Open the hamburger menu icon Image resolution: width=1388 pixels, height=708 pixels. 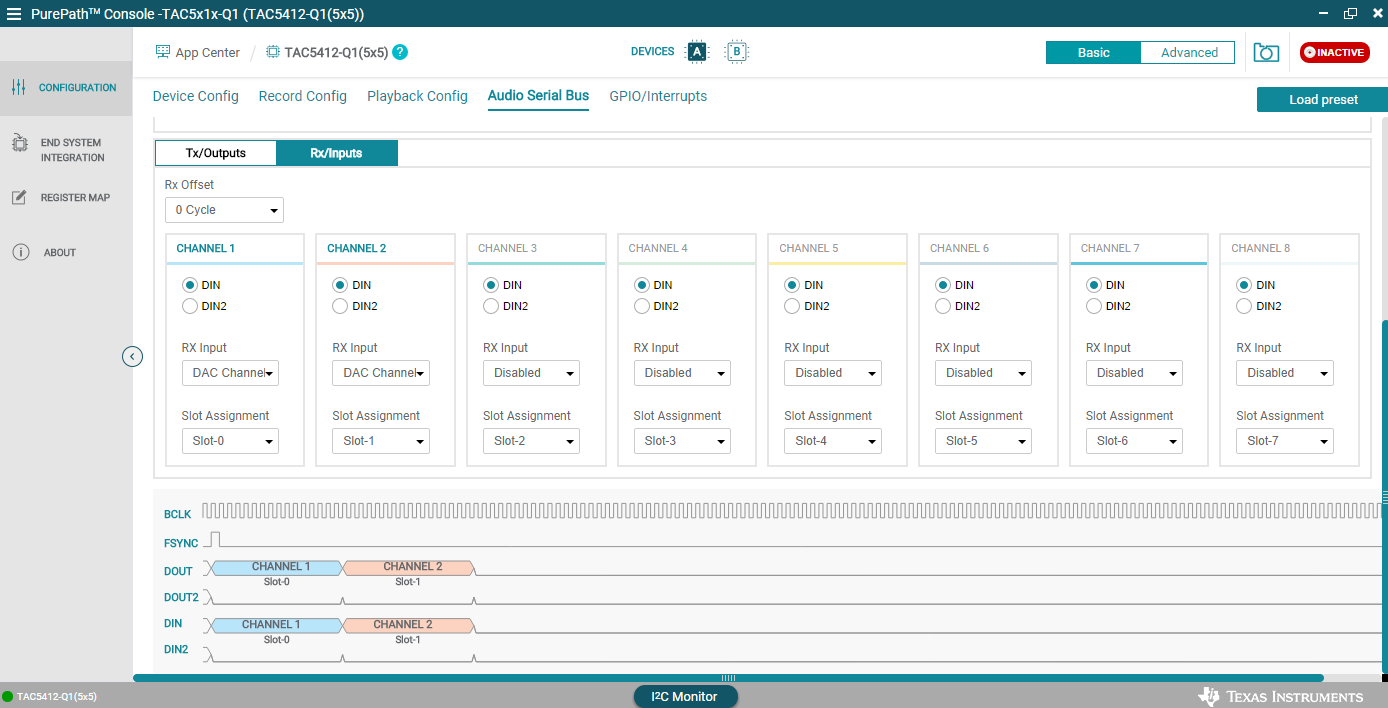point(14,14)
